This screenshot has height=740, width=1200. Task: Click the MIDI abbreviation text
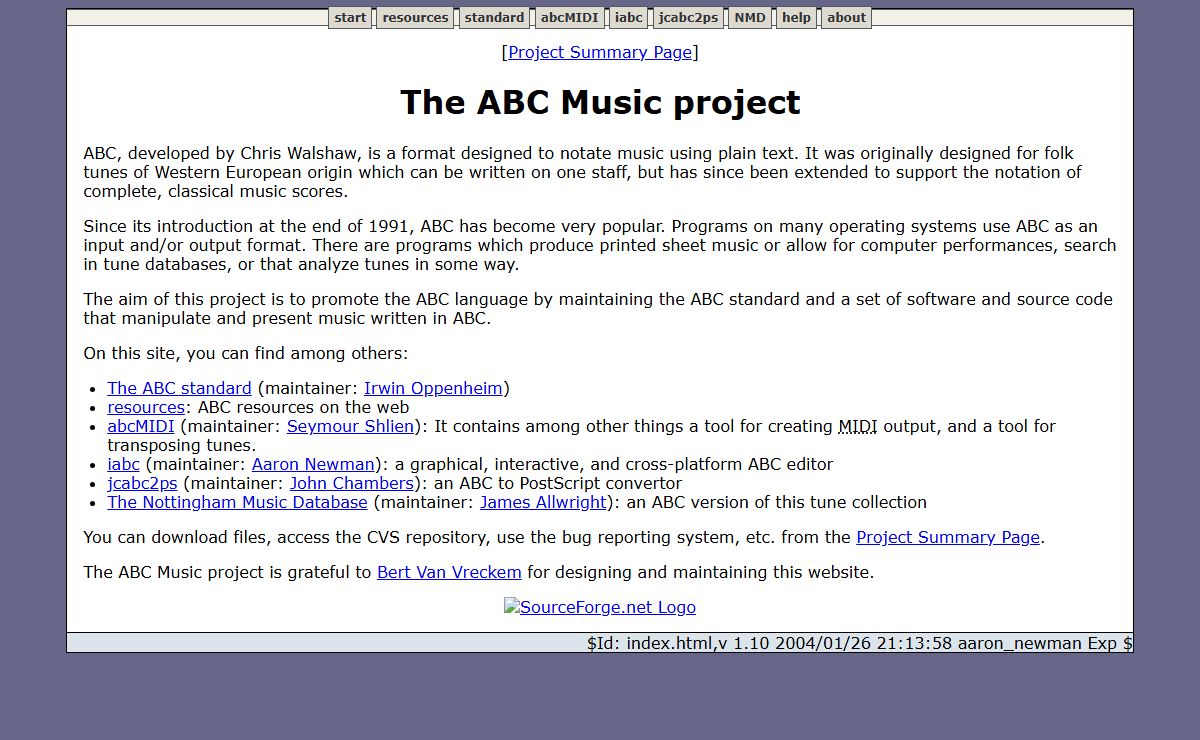point(857,426)
